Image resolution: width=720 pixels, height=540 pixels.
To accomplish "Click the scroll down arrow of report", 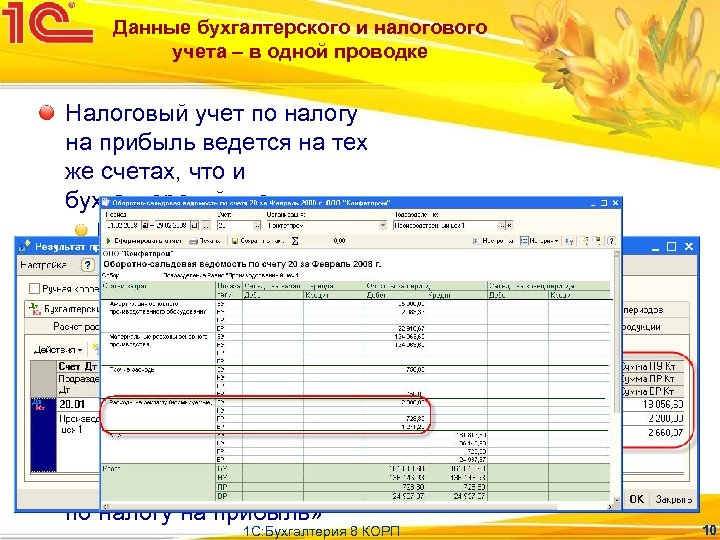I will [616, 500].
